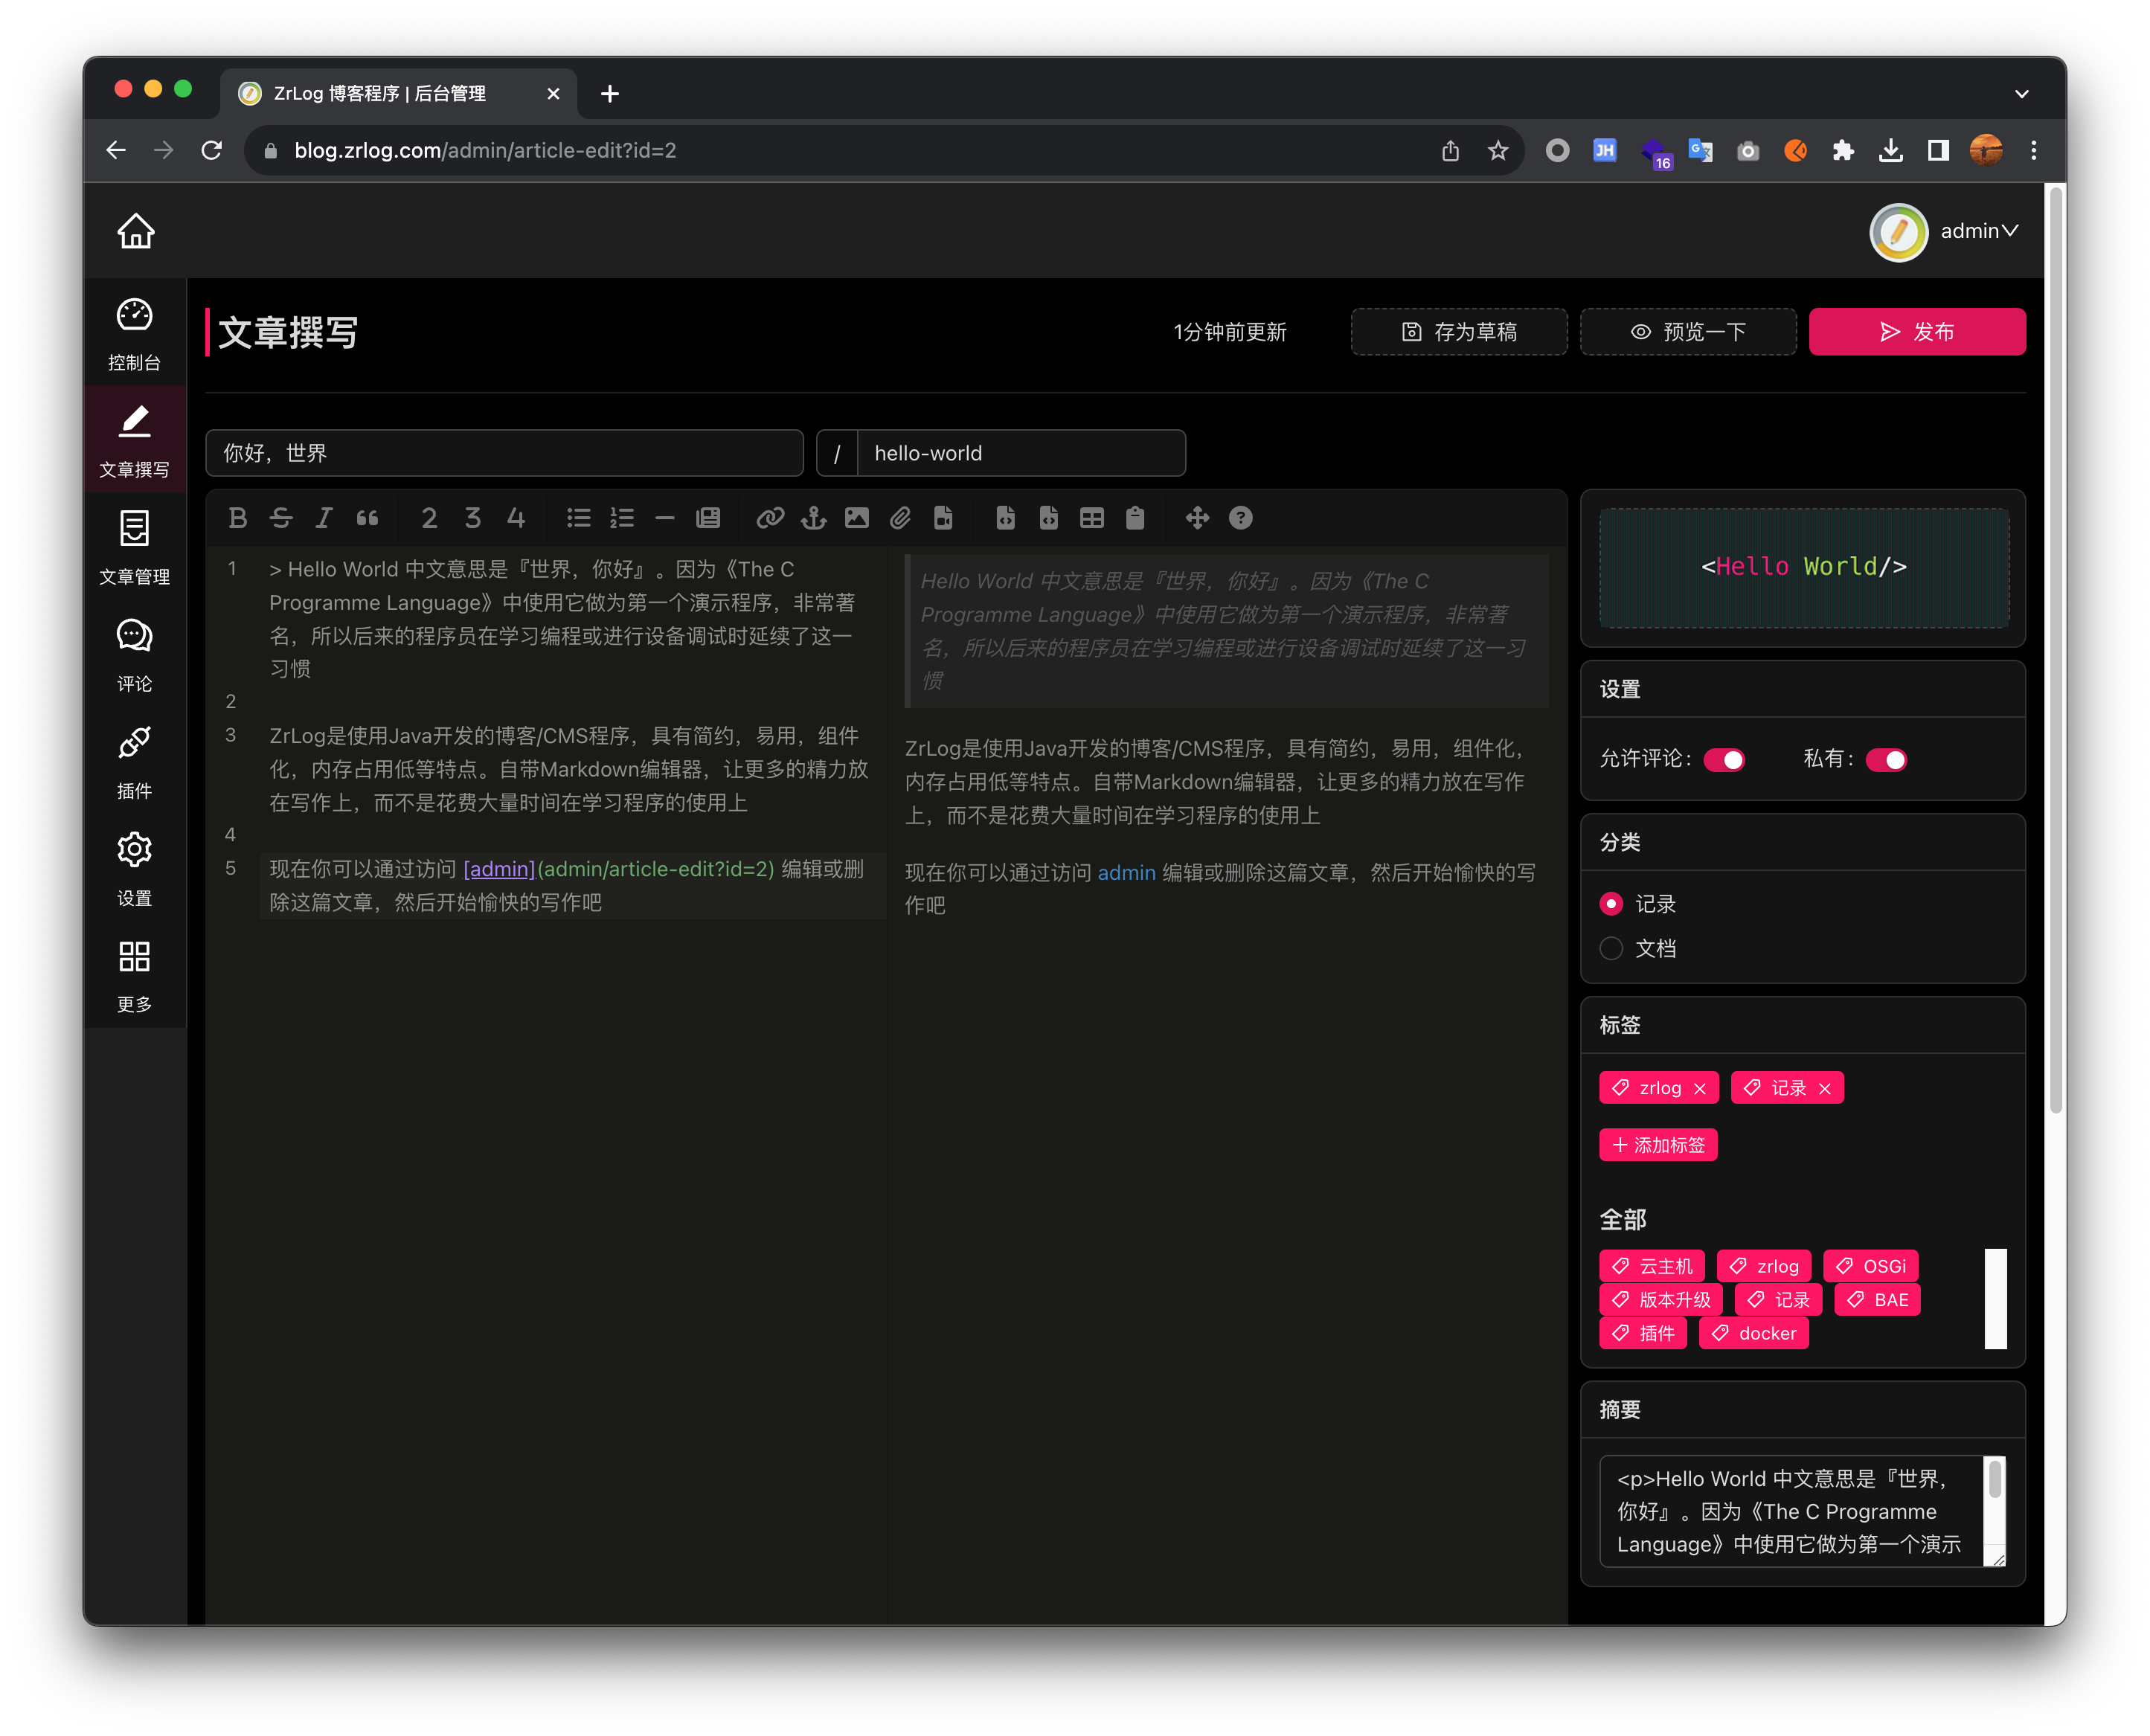Image resolution: width=2150 pixels, height=1736 pixels.
Task: Add the 版本升级 tag from 全部
Action: pos(1661,1300)
